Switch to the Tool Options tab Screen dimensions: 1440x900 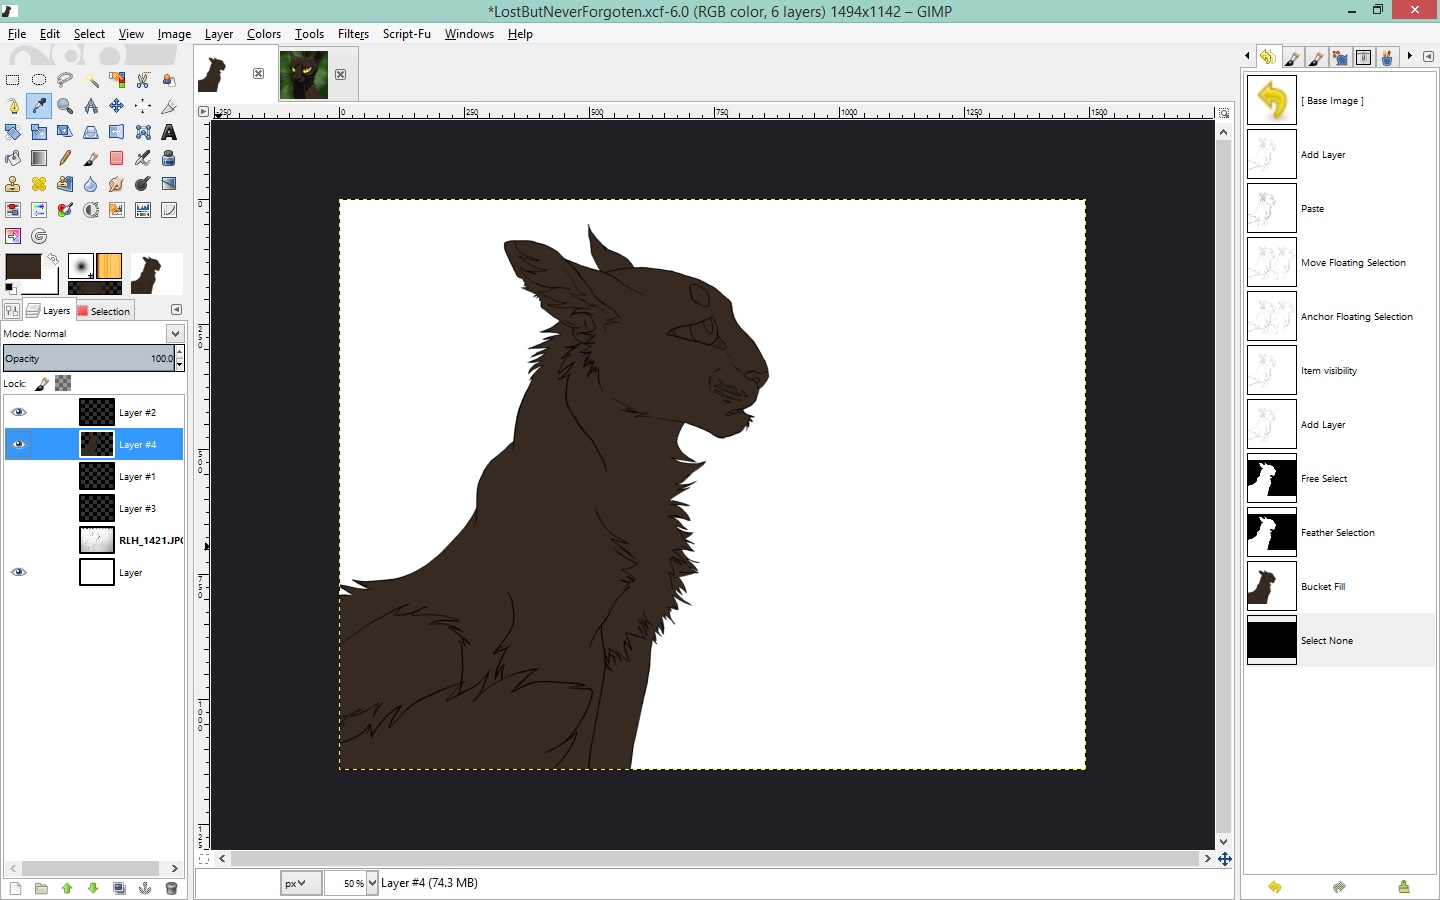tap(12, 311)
